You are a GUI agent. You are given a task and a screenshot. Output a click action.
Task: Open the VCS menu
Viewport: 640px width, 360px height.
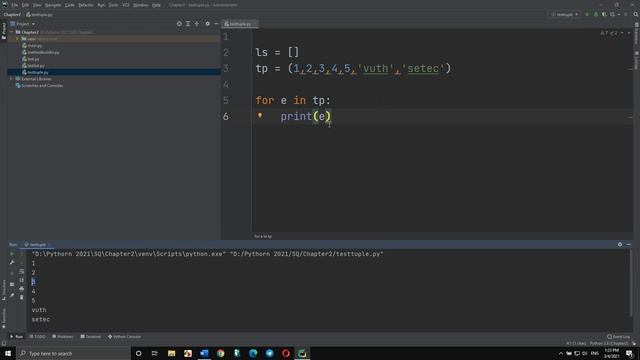(x=126, y=5)
